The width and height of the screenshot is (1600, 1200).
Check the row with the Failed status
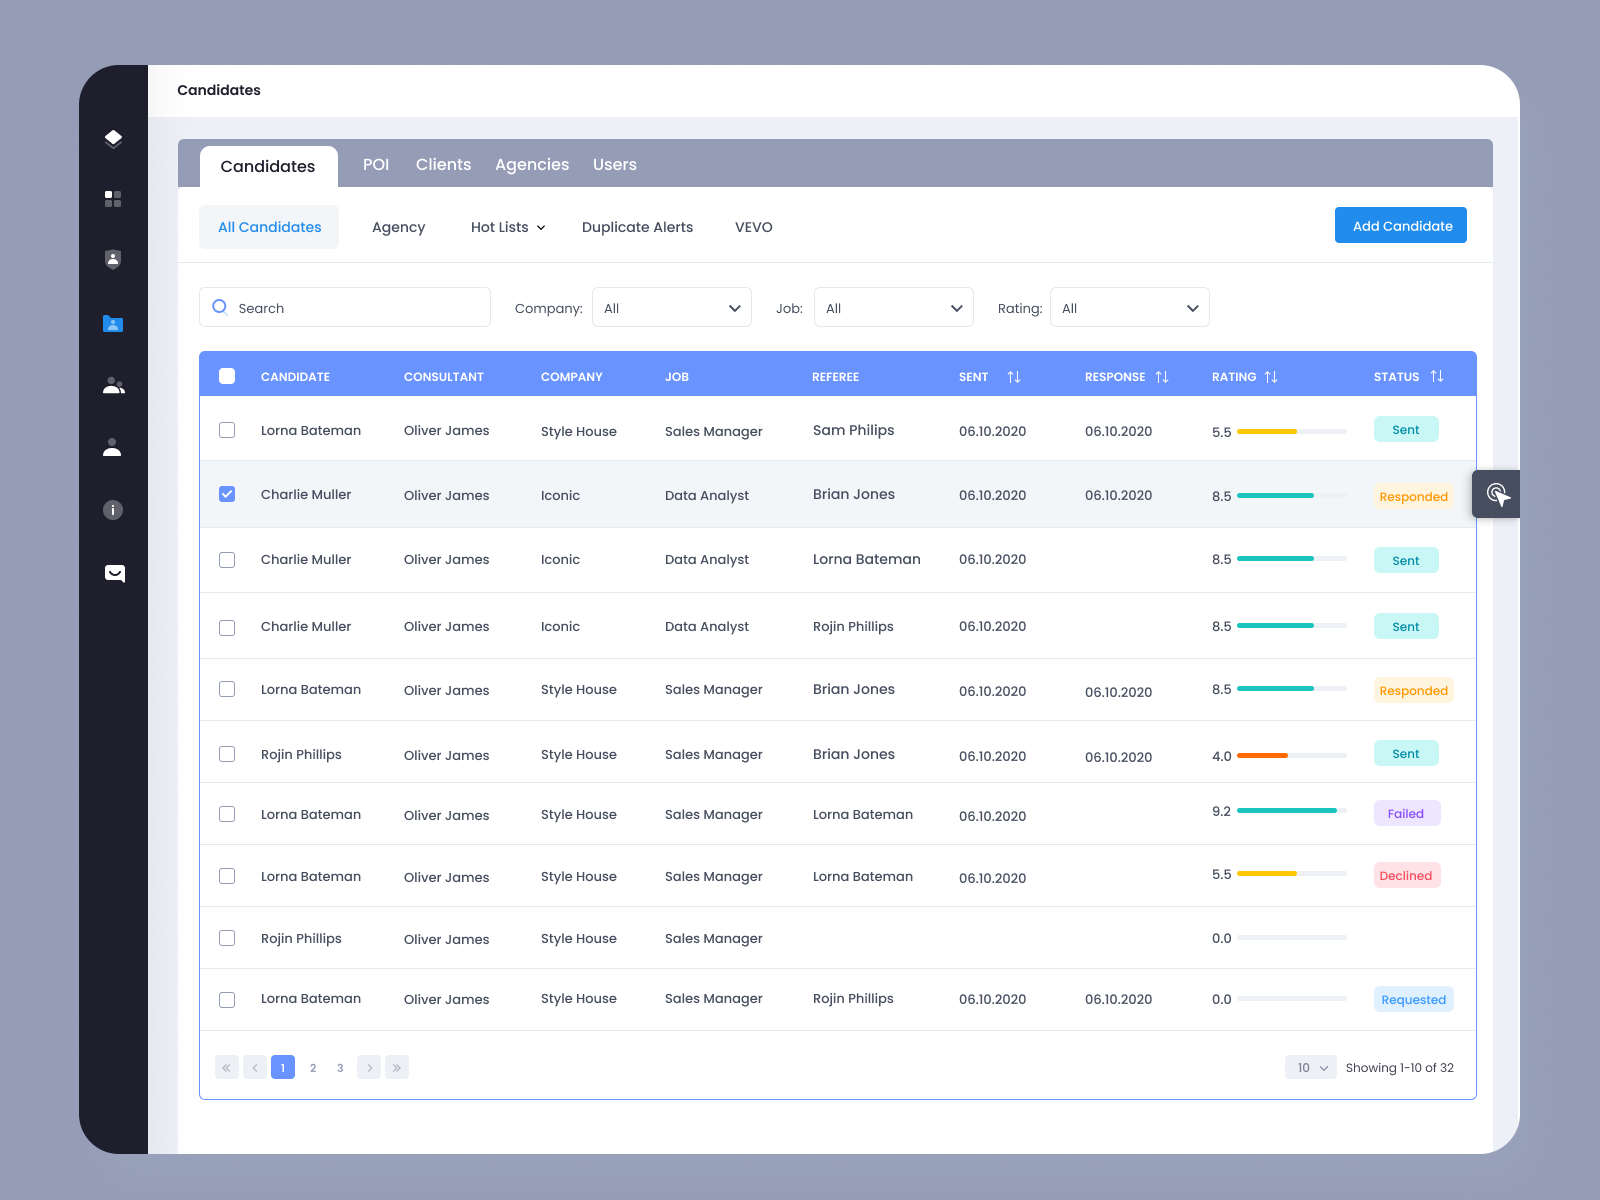[227, 814]
